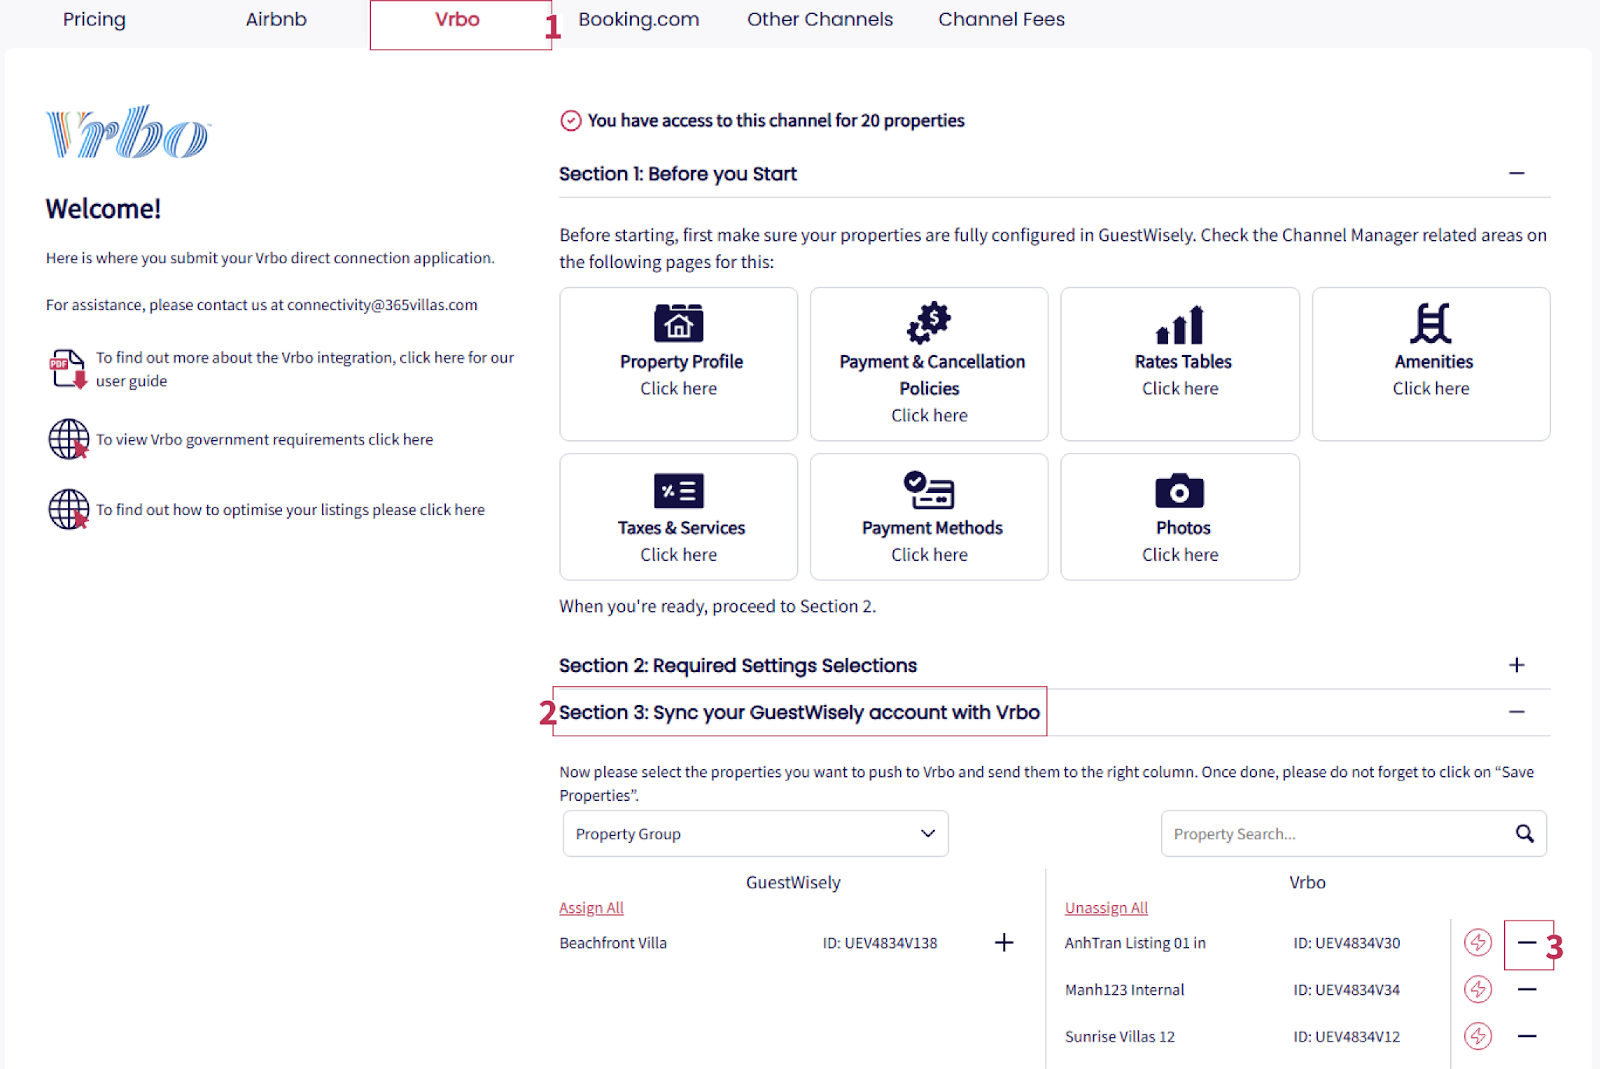Image resolution: width=1600 pixels, height=1069 pixels.
Task: Click the globe icon for optimising listings
Action: 69,509
